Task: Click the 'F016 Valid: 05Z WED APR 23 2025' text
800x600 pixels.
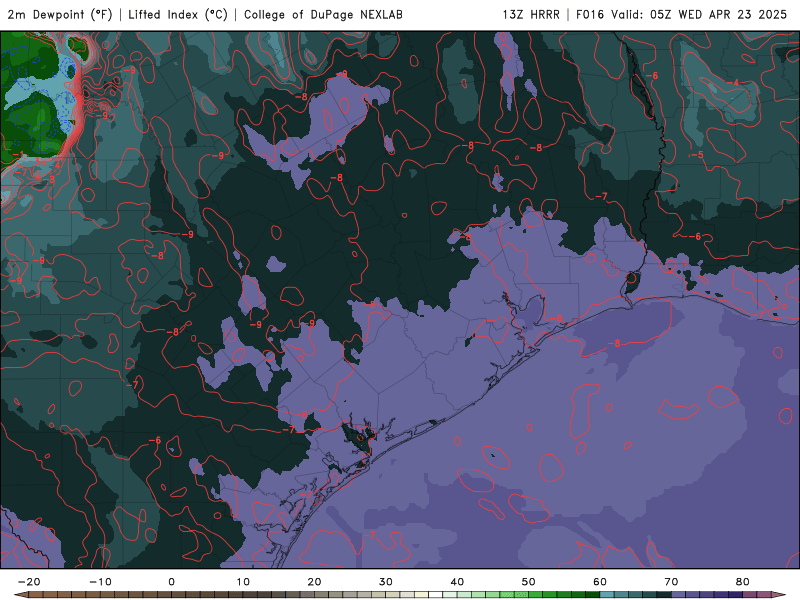Action: [682, 14]
